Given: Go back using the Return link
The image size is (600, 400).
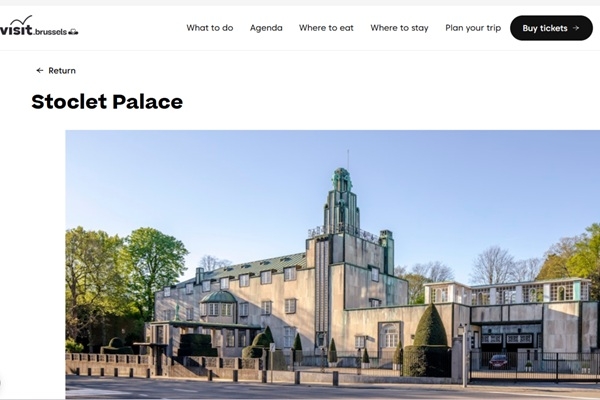Looking at the screenshot, I should point(56,70).
